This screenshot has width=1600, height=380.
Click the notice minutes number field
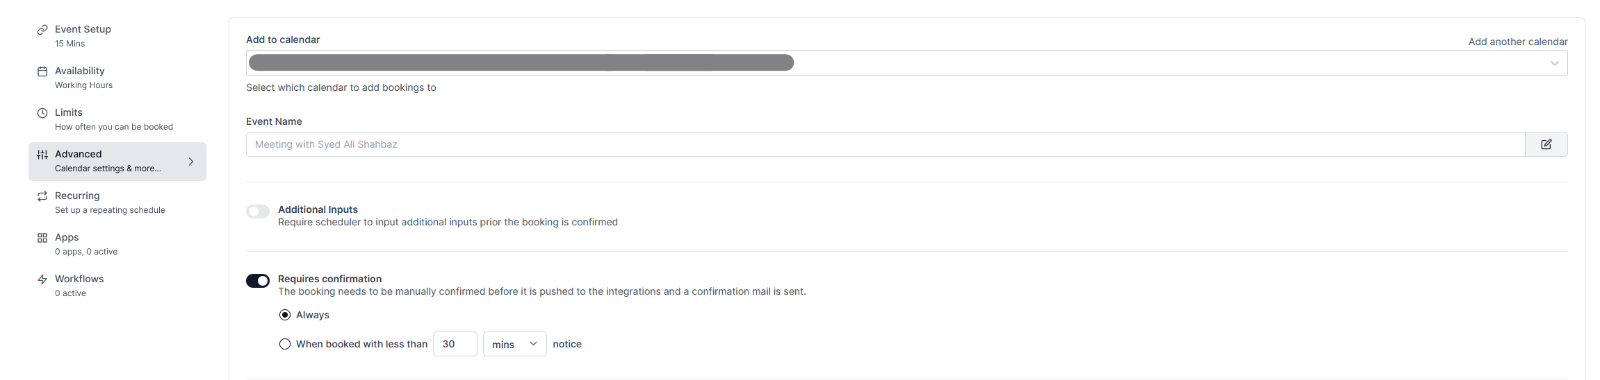455,344
